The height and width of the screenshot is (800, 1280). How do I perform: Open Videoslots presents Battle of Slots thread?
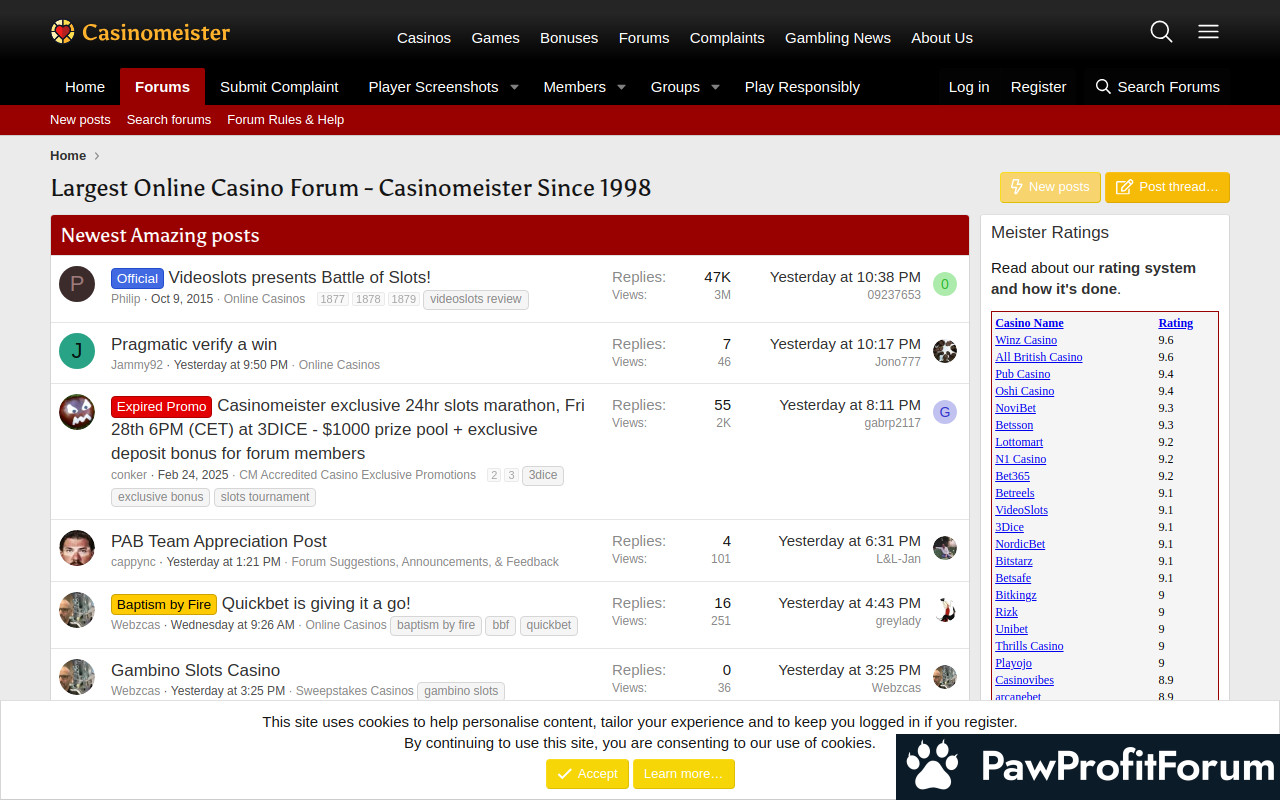click(300, 278)
